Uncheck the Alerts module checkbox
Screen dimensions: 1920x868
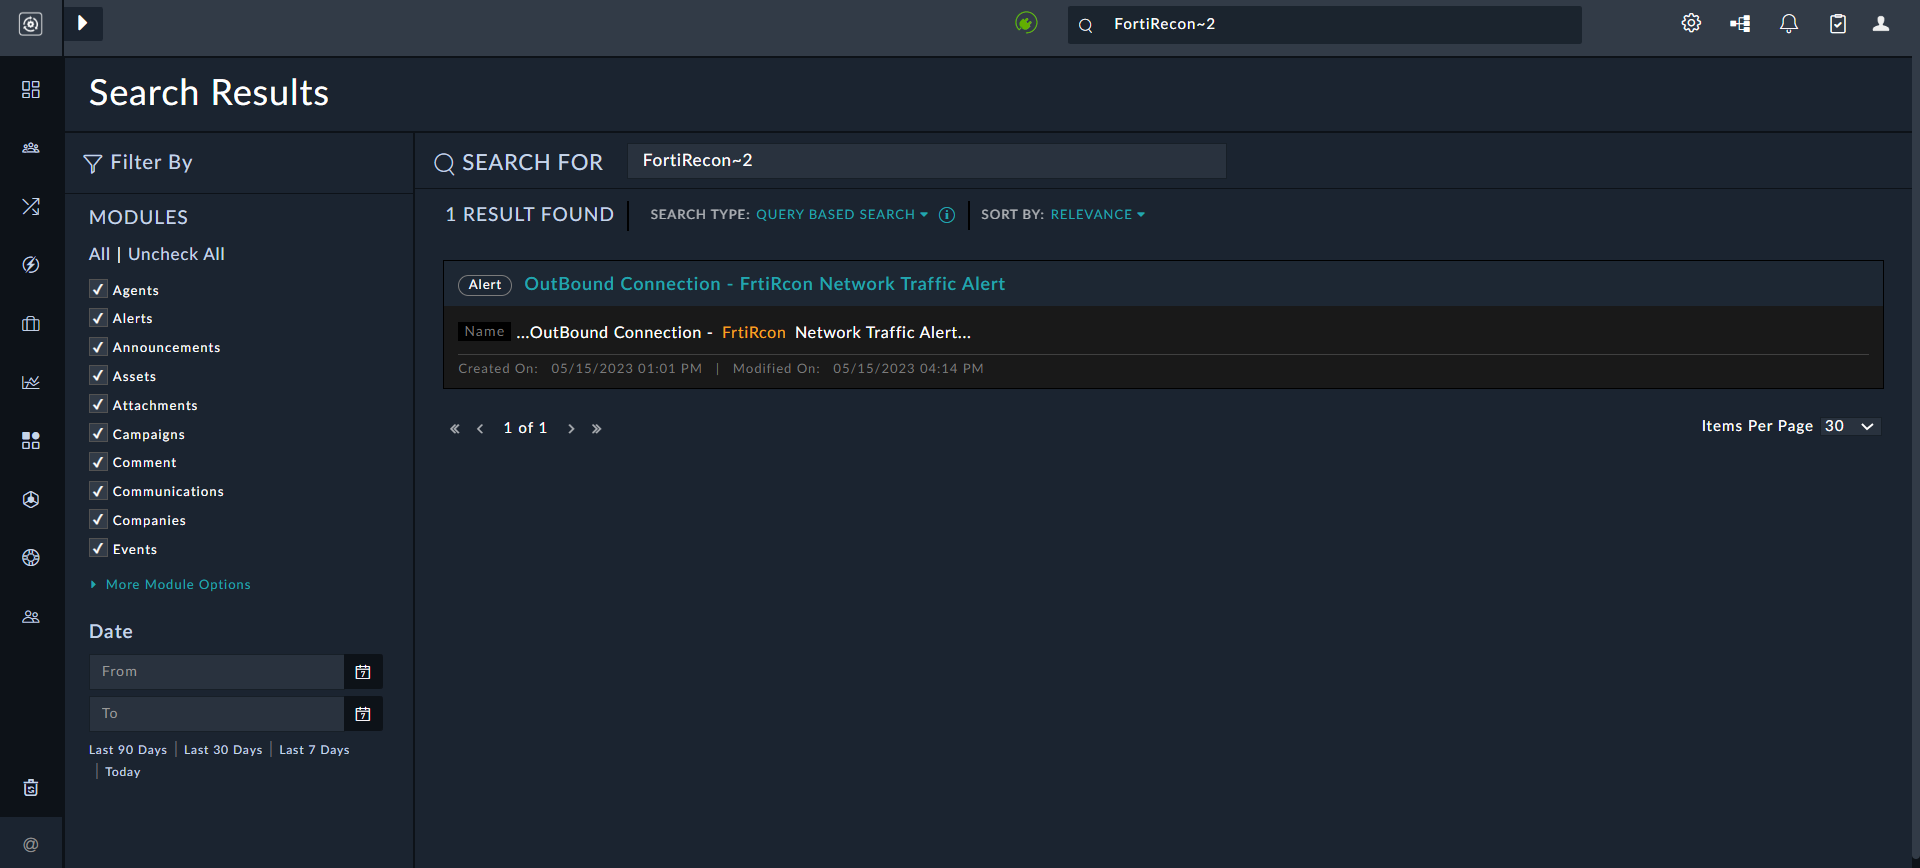tap(98, 318)
